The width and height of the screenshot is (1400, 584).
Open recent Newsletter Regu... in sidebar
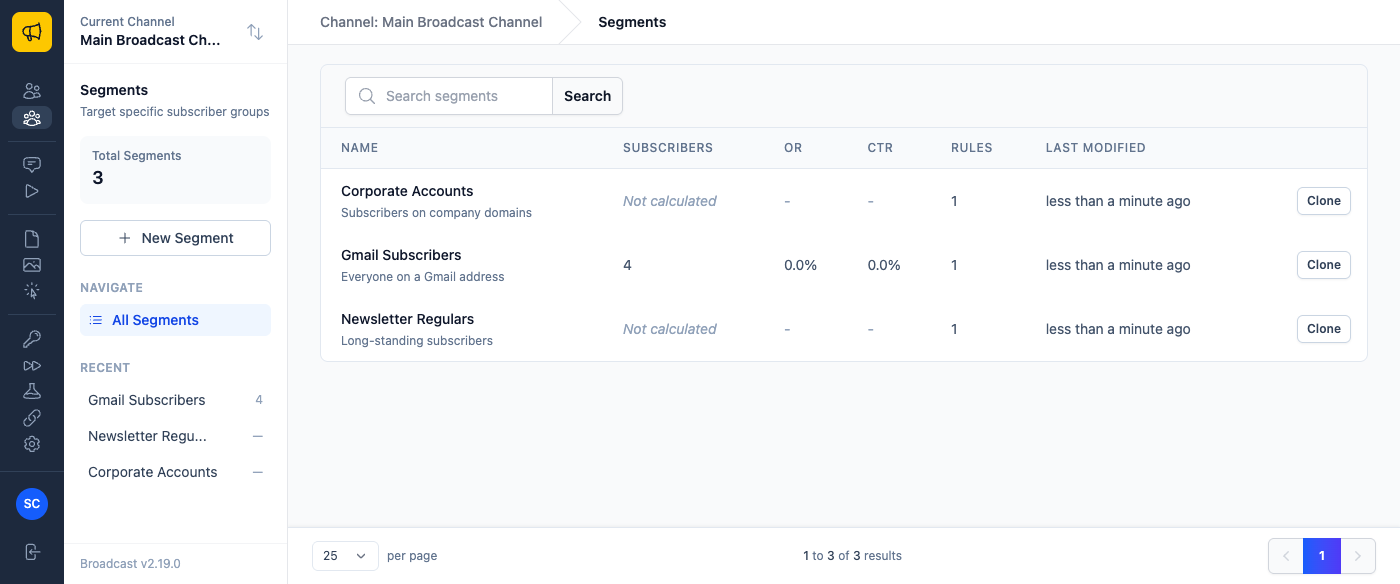[175, 436]
